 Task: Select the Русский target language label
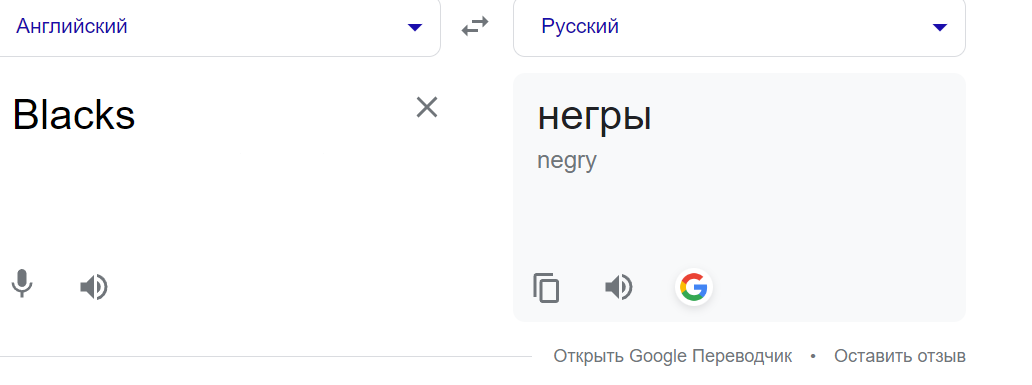[580, 26]
